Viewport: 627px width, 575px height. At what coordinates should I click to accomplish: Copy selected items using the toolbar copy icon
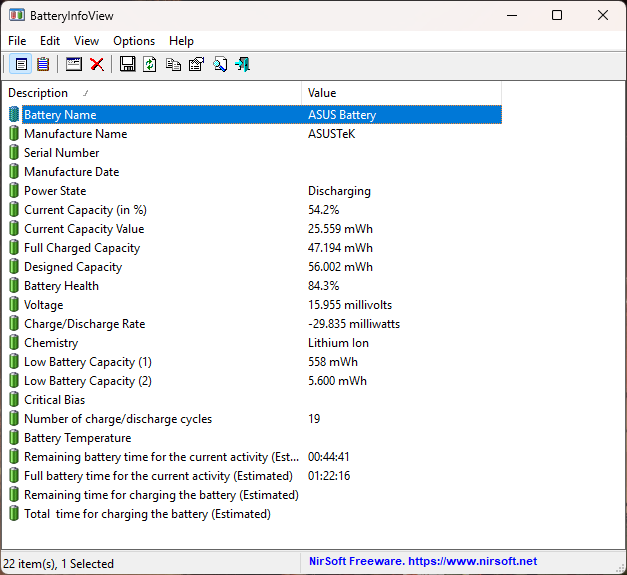[x=173, y=64]
